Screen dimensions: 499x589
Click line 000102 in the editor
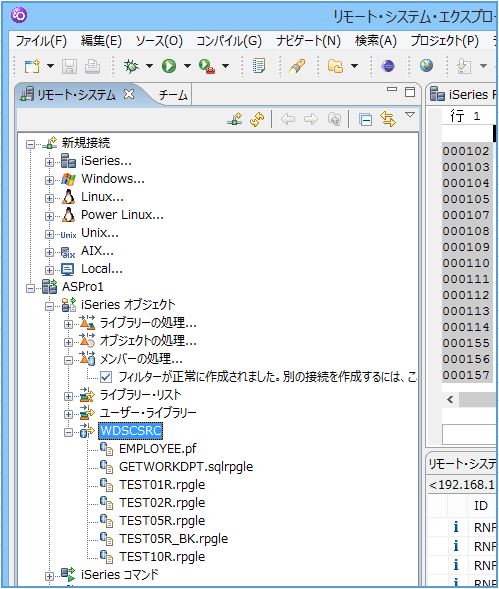[x=467, y=151]
